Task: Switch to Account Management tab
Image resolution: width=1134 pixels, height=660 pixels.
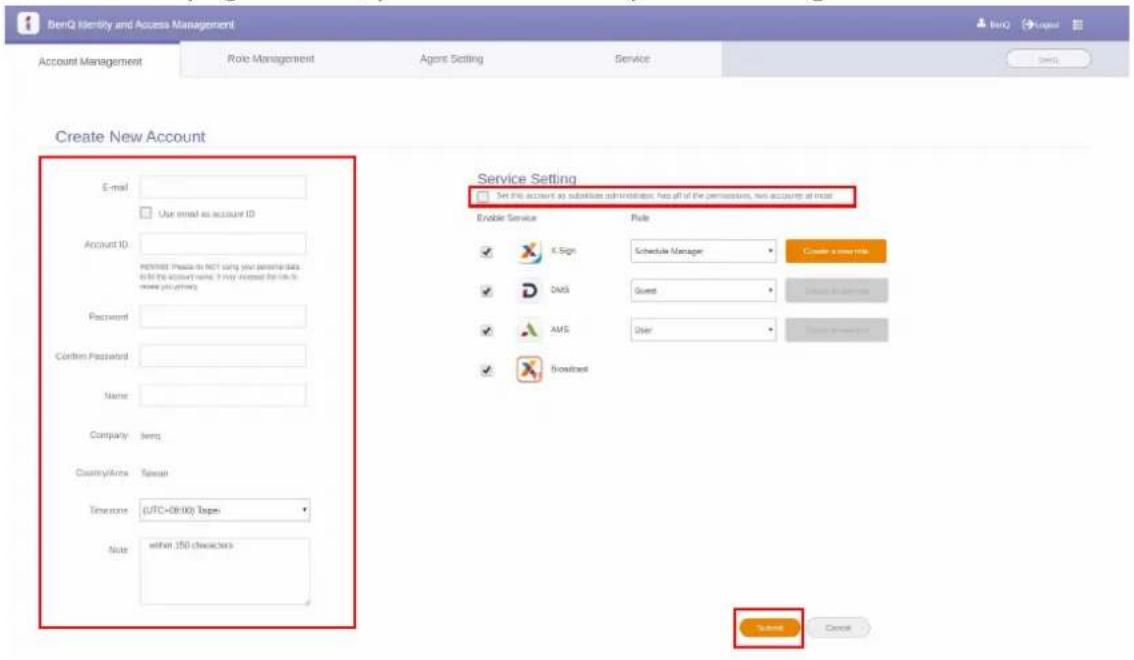Action: [90, 61]
